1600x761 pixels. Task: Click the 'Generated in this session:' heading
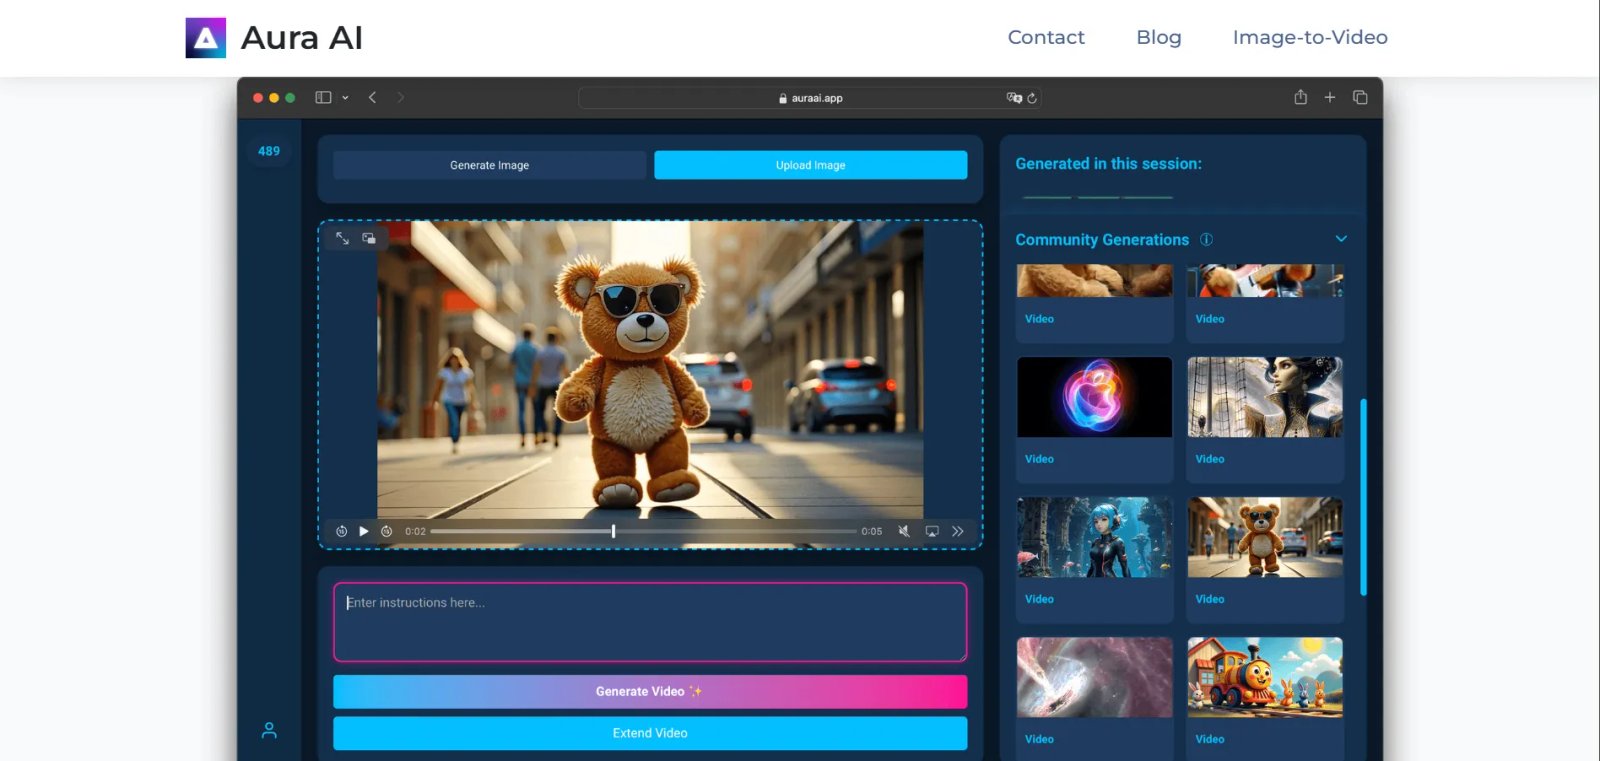pyautogui.click(x=1108, y=164)
